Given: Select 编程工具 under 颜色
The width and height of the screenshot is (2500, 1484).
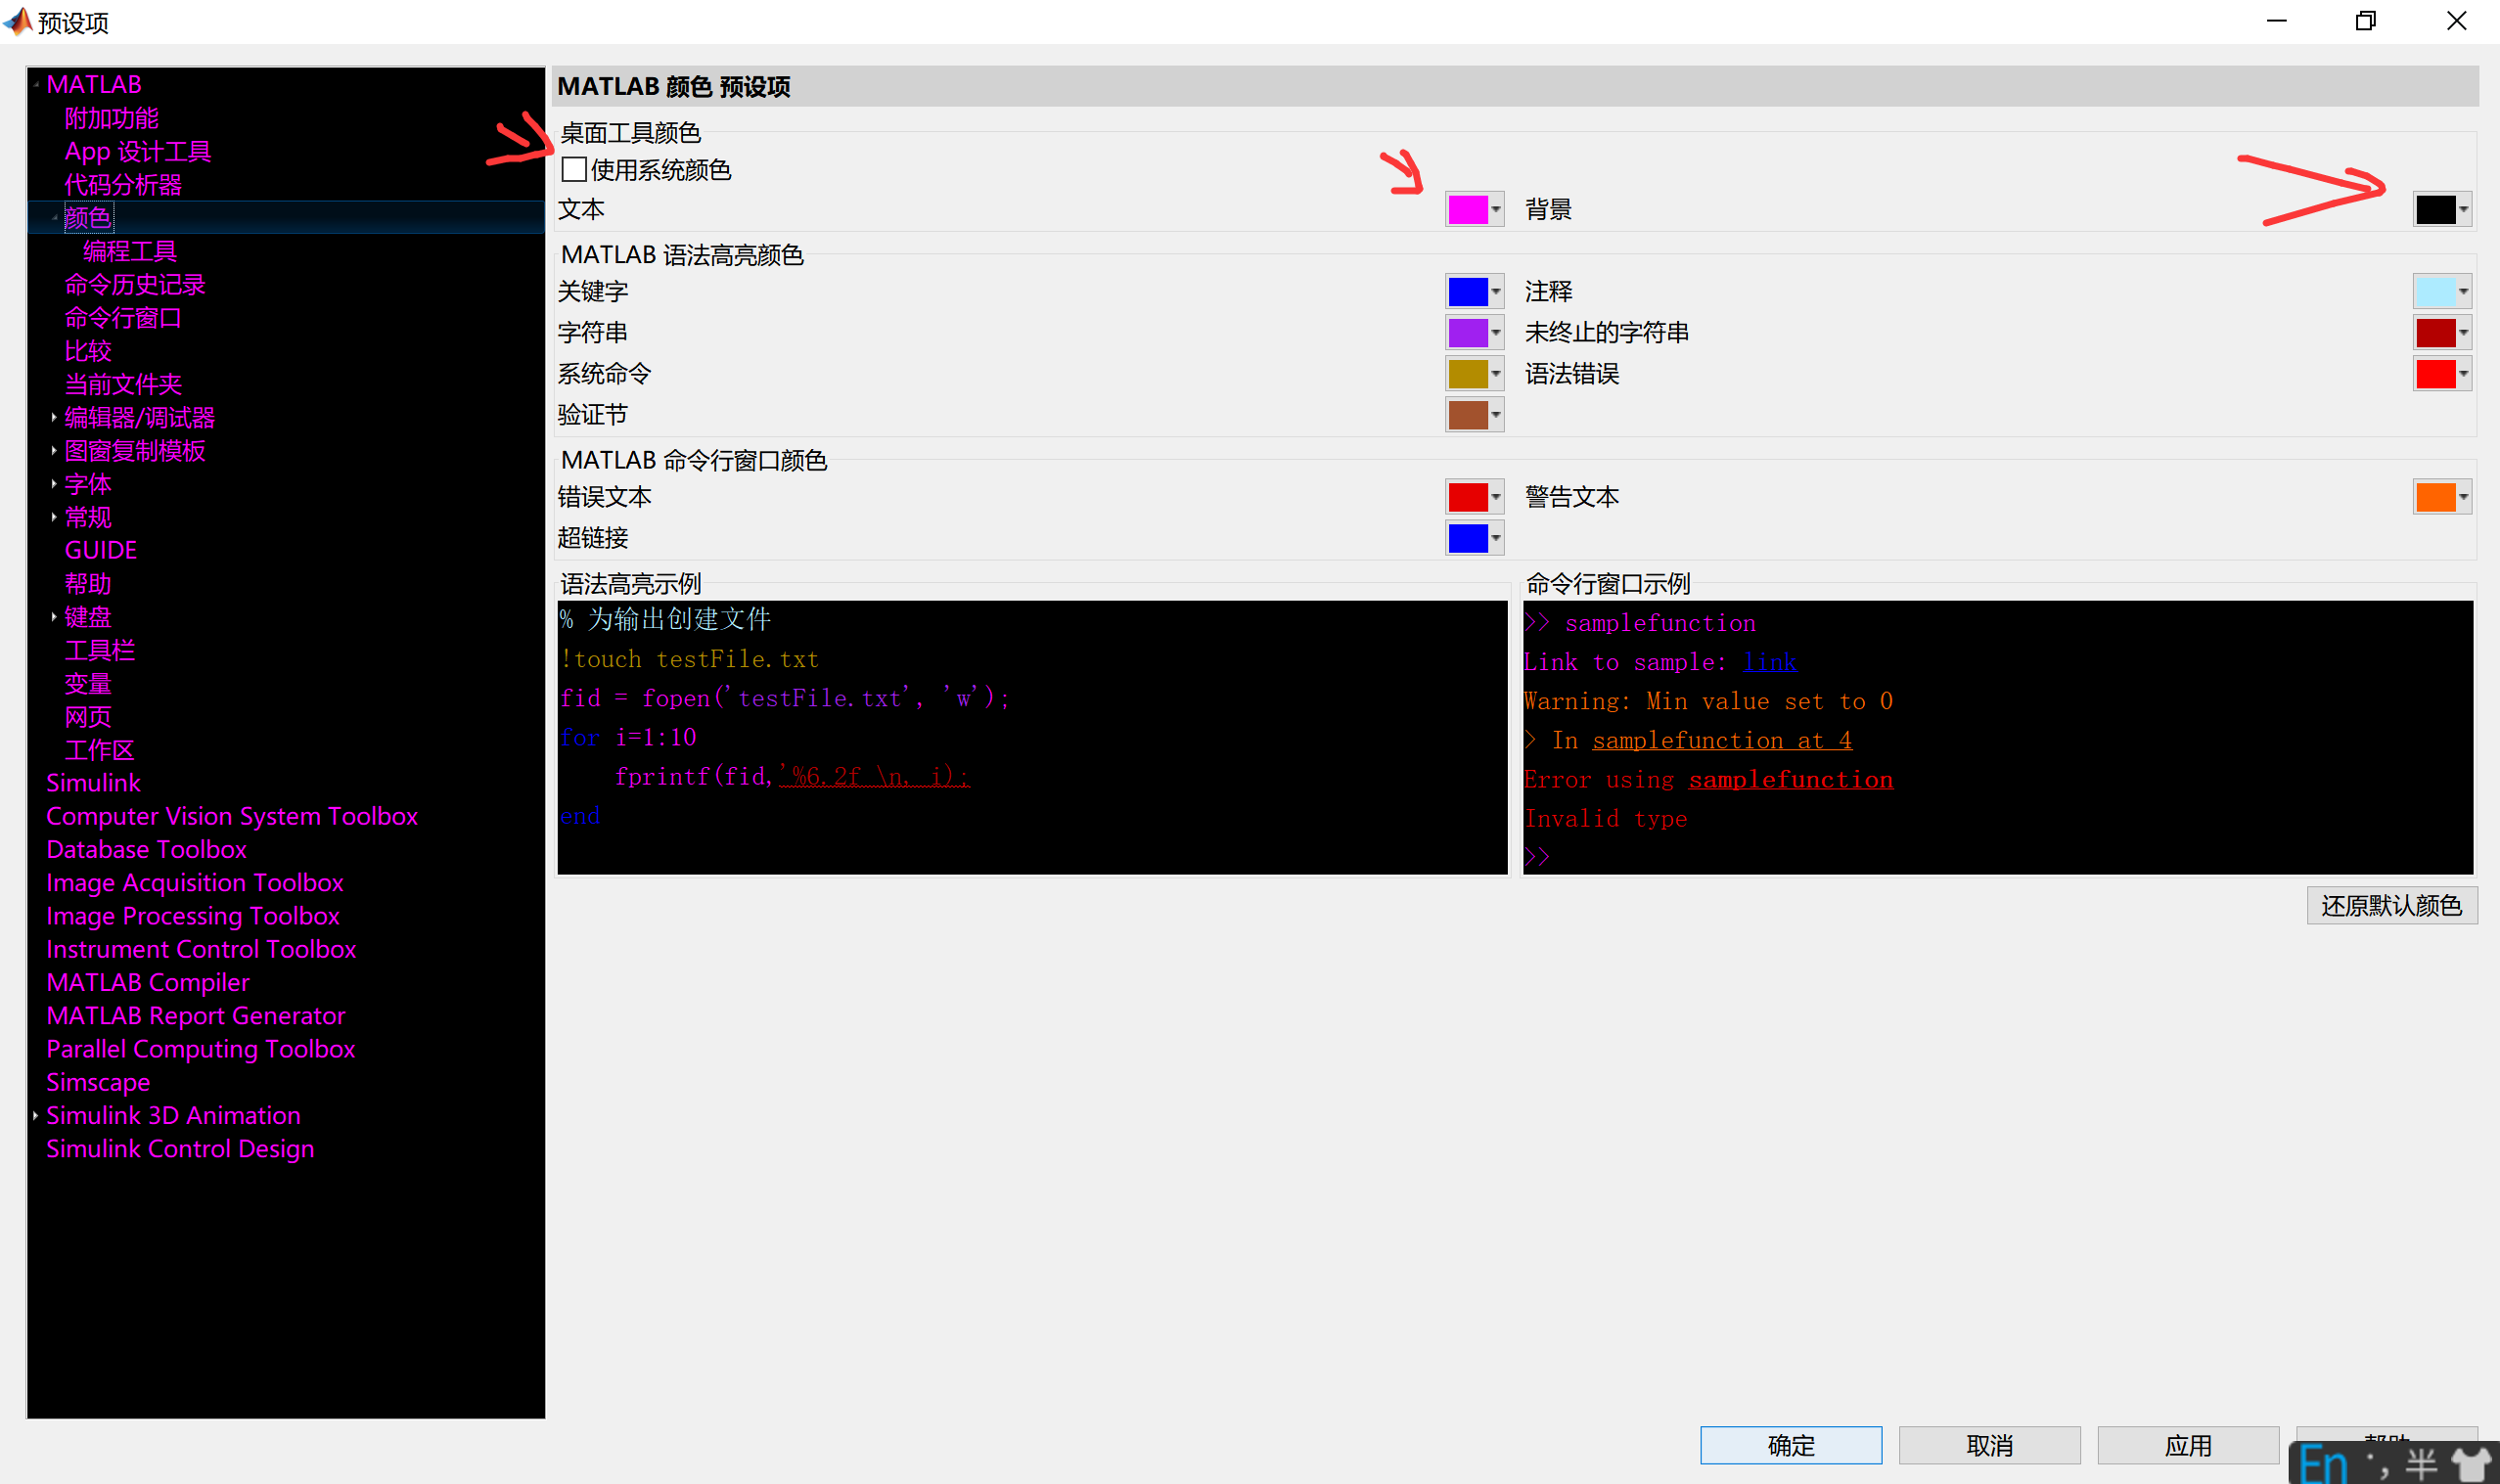Looking at the screenshot, I should click(130, 251).
